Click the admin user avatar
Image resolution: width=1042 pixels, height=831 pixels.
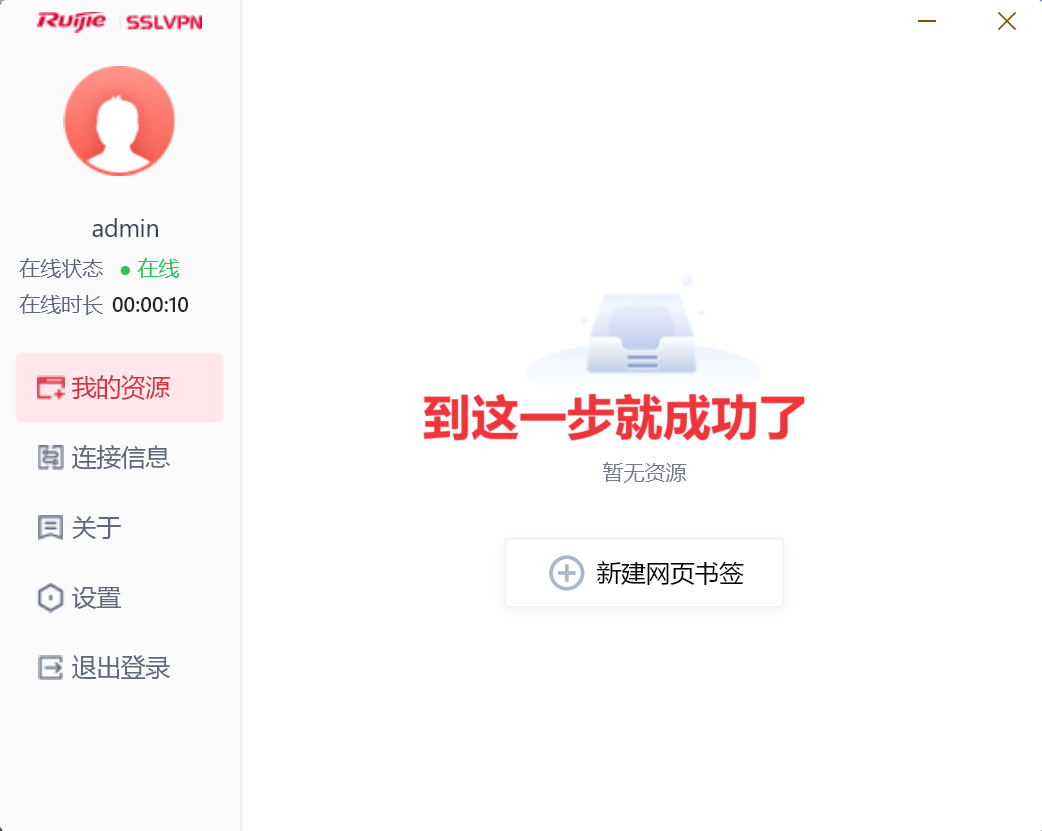[x=119, y=120]
